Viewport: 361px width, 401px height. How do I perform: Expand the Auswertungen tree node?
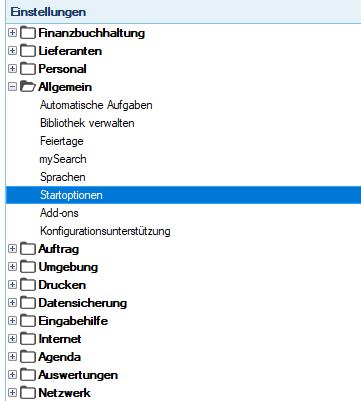[12, 375]
